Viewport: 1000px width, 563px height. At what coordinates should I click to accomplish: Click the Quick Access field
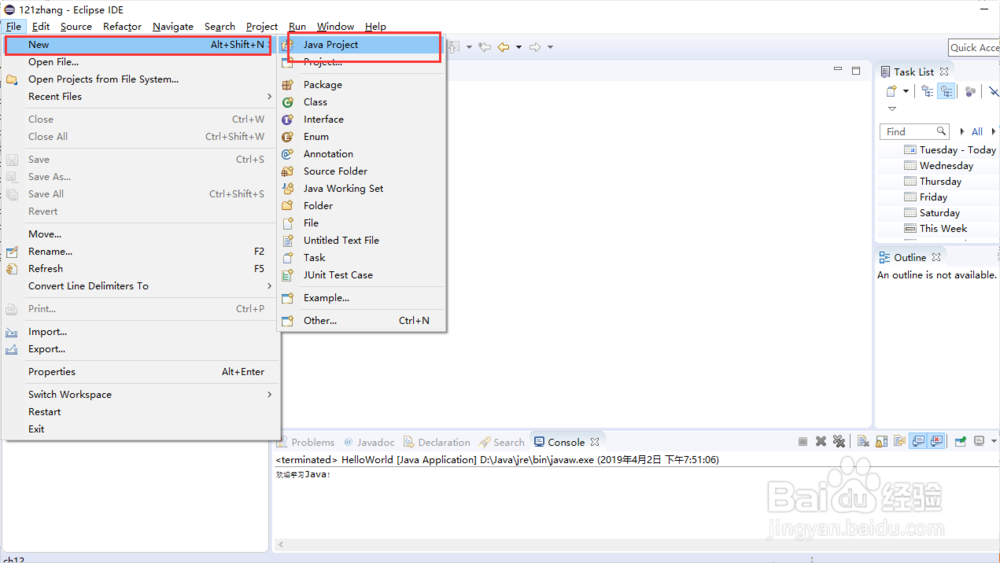[974, 47]
